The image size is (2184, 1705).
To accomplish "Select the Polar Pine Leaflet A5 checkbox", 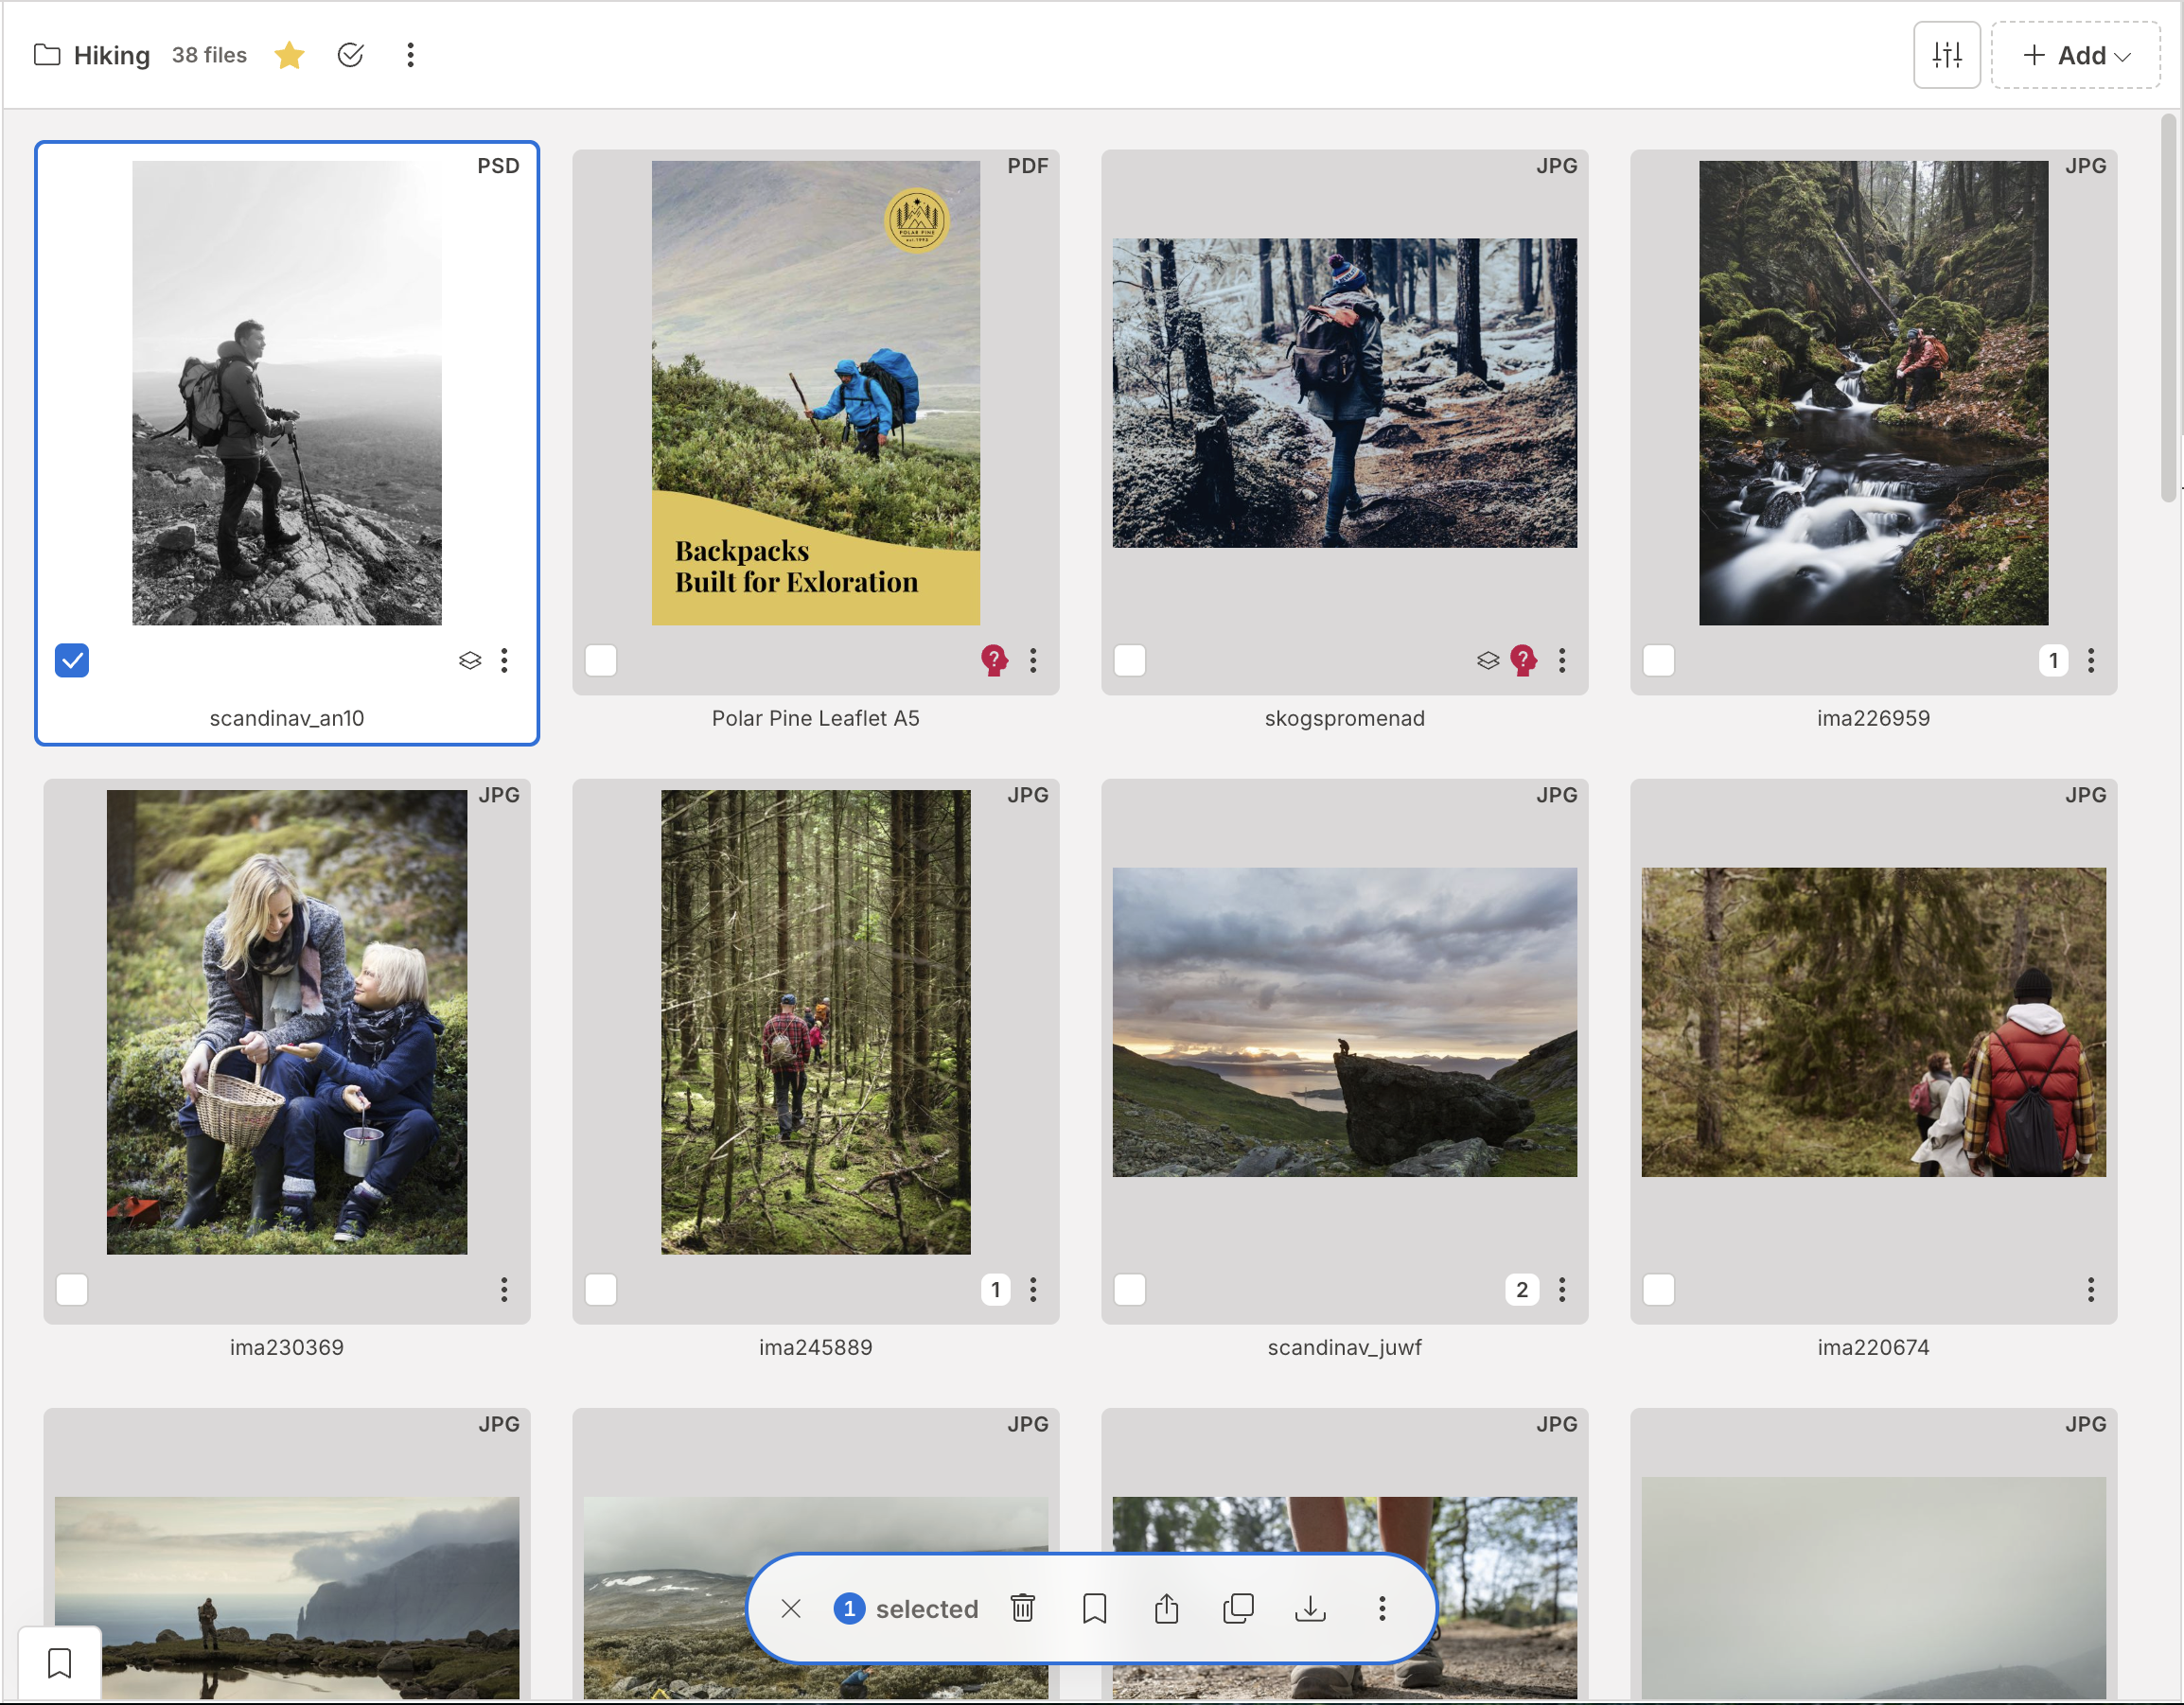I will tap(601, 660).
